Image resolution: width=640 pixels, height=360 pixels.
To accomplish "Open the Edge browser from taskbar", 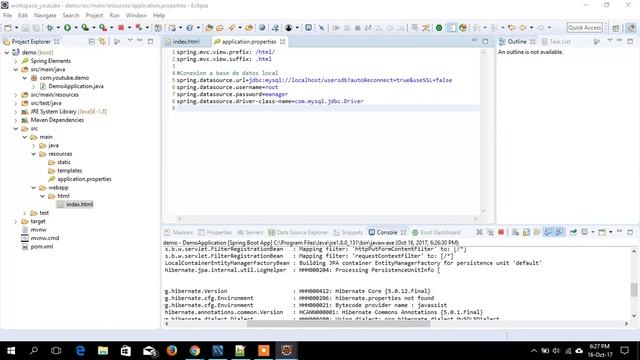I will [80, 350].
